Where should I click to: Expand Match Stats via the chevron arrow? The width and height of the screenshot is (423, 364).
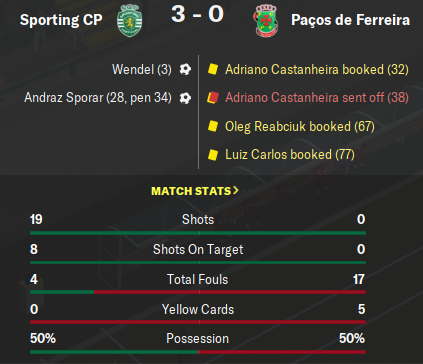[x=236, y=190]
